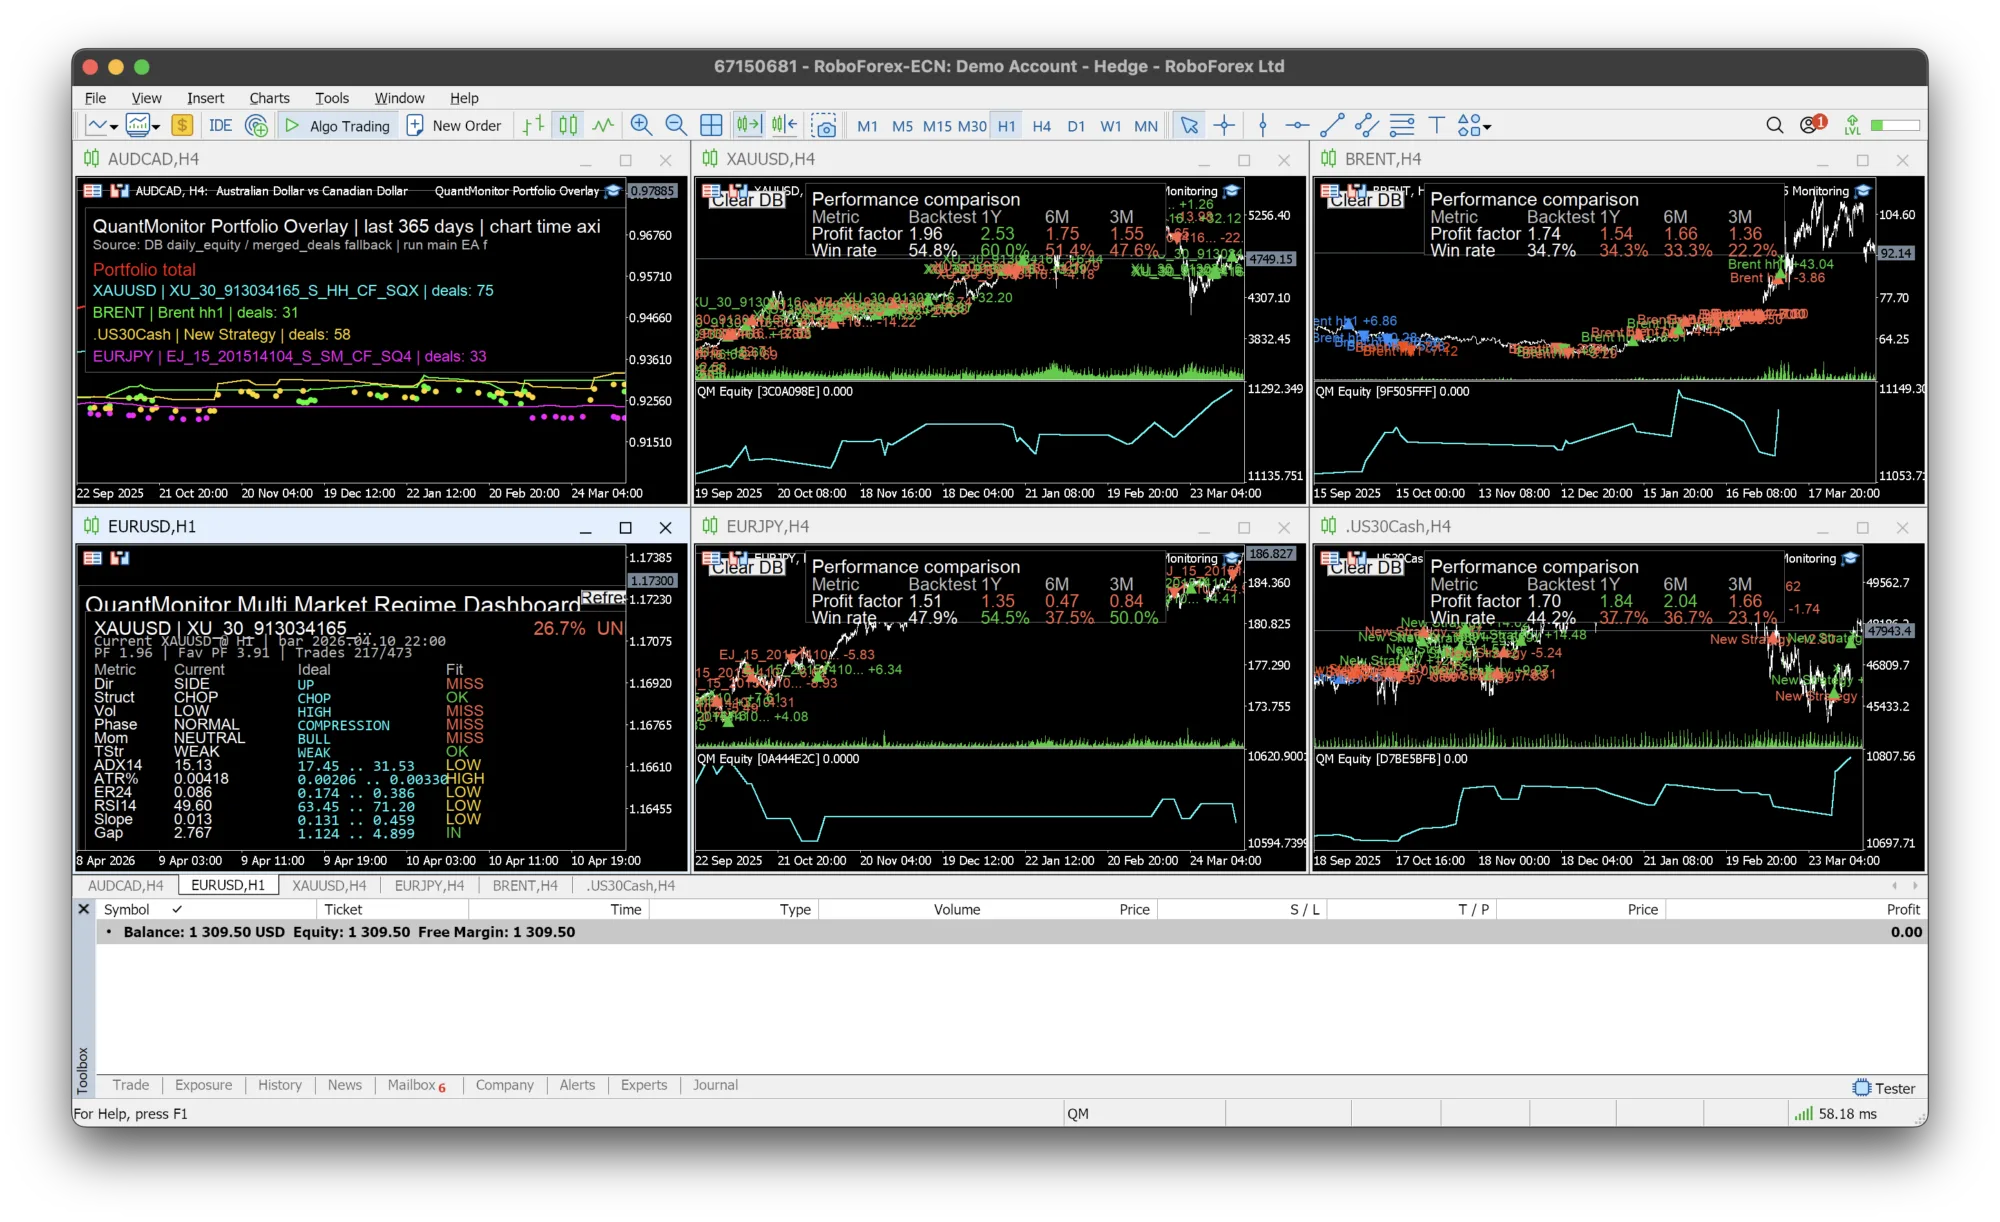Select the crosshair cursor tool
2000x1222 pixels.
1224,125
